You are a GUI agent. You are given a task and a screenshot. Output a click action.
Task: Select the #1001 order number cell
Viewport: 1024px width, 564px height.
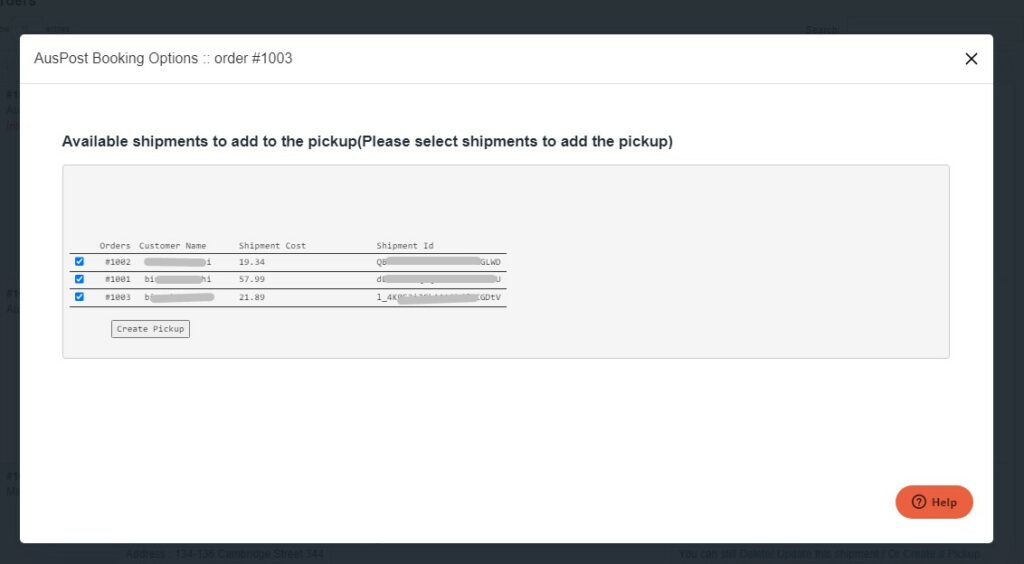point(117,280)
